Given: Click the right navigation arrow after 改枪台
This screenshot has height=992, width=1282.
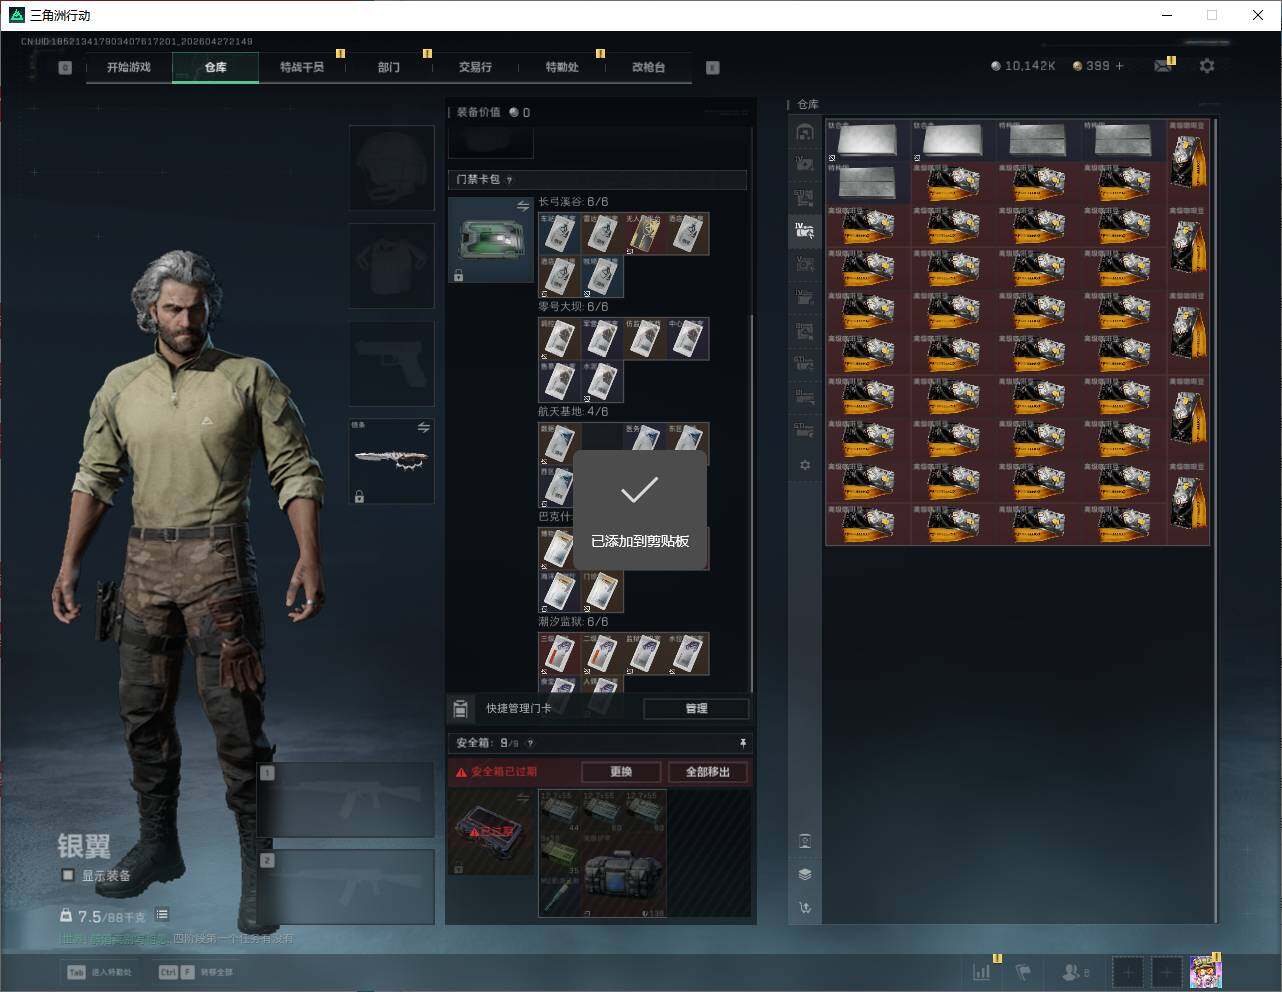Looking at the screenshot, I should pos(712,67).
